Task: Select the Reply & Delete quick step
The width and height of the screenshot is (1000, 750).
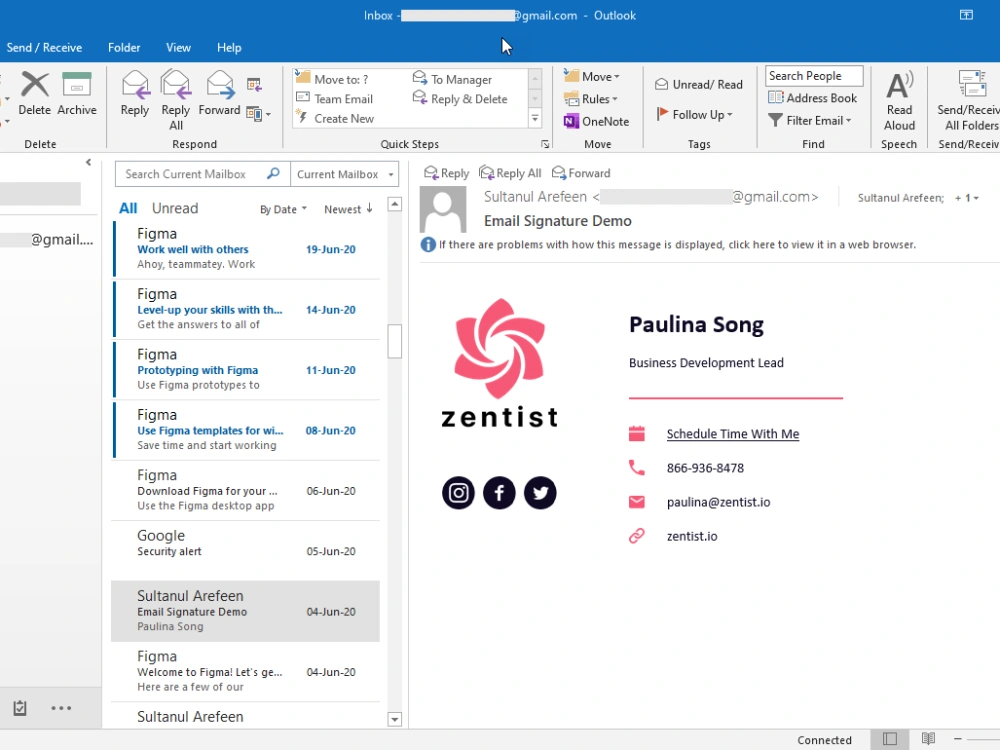Action: [x=460, y=99]
